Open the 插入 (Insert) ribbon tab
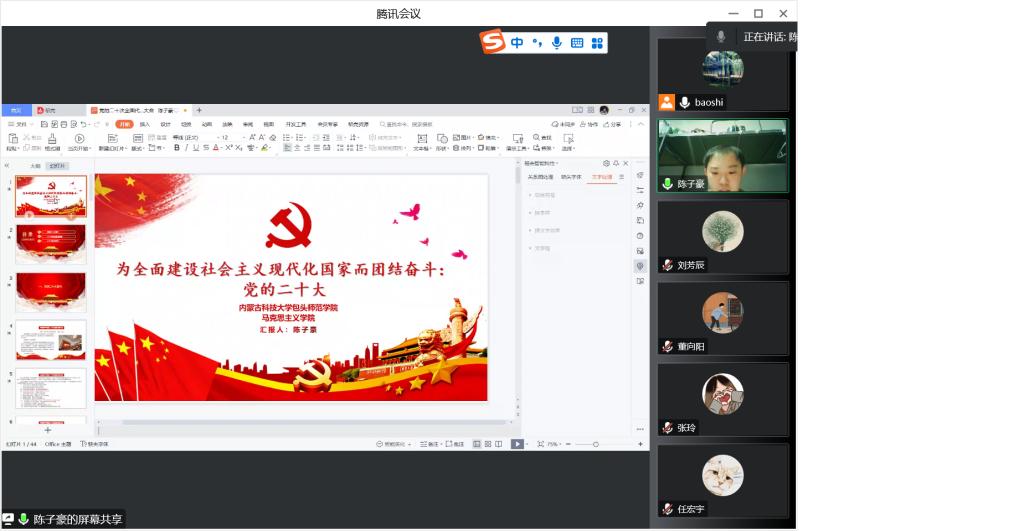The width and height of the screenshot is (1024, 531). [145, 124]
